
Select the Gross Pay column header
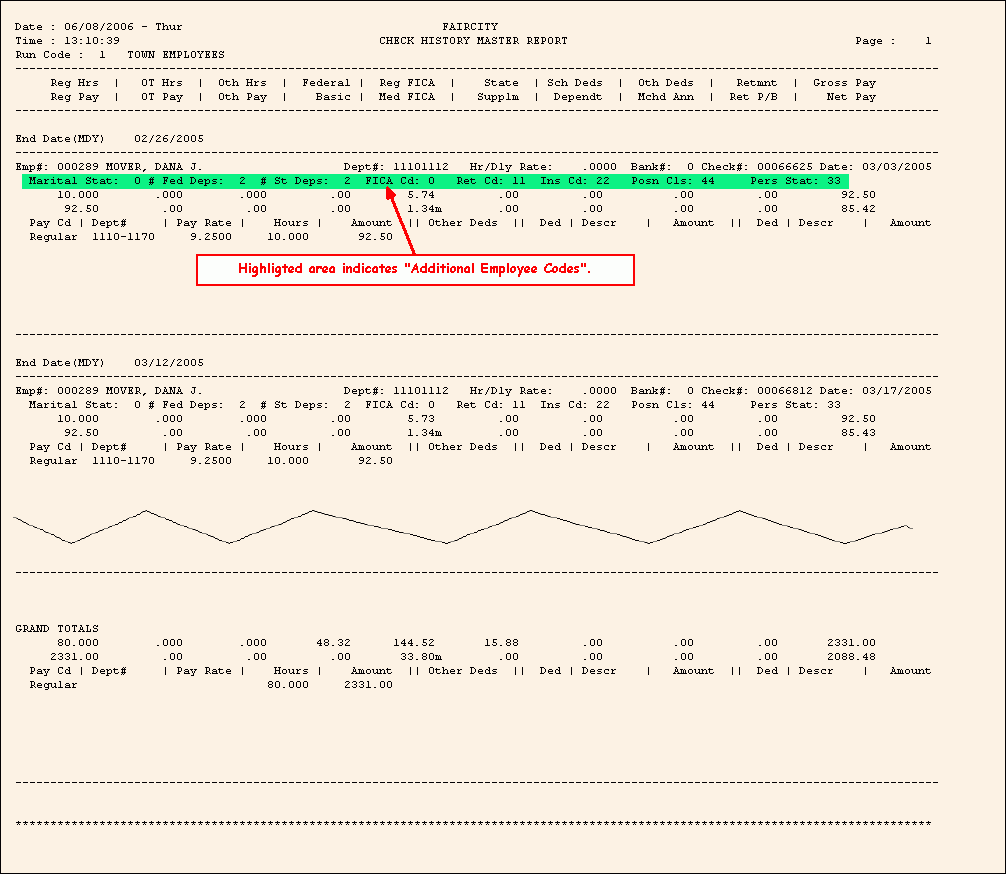(x=844, y=83)
